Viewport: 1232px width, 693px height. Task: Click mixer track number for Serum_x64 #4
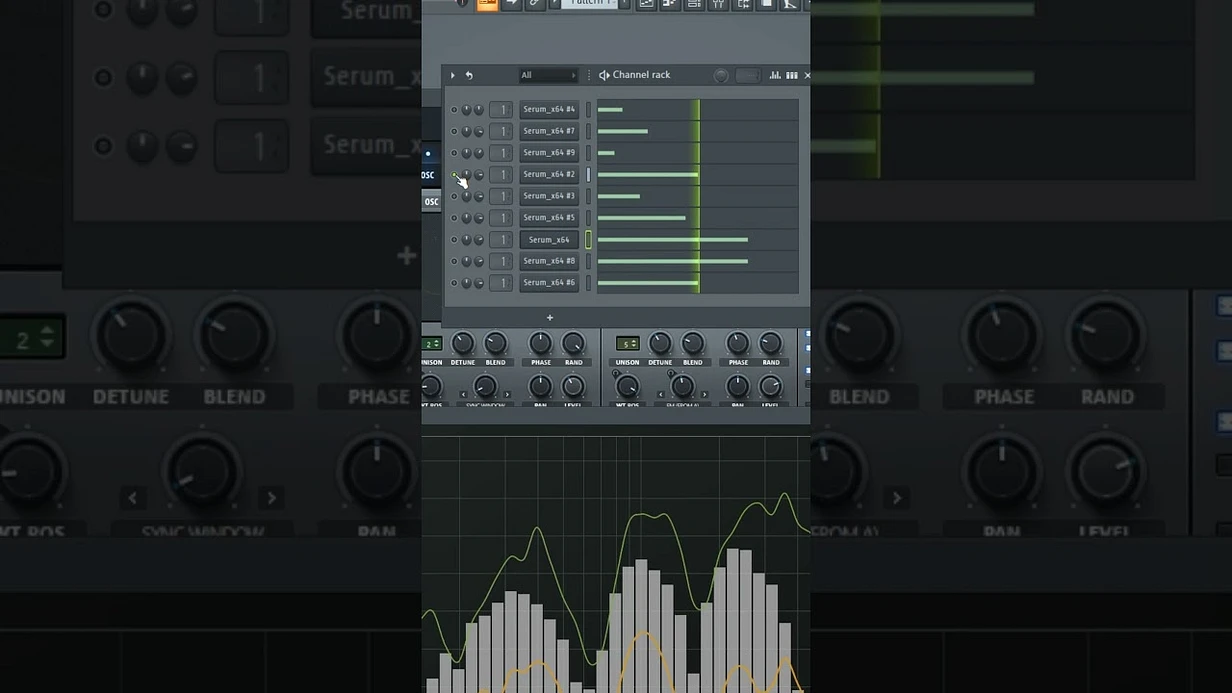(x=501, y=110)
